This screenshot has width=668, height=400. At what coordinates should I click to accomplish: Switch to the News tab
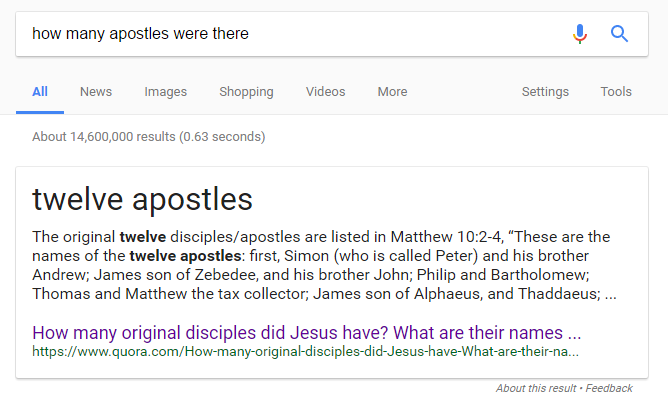[x=96, y=92]
